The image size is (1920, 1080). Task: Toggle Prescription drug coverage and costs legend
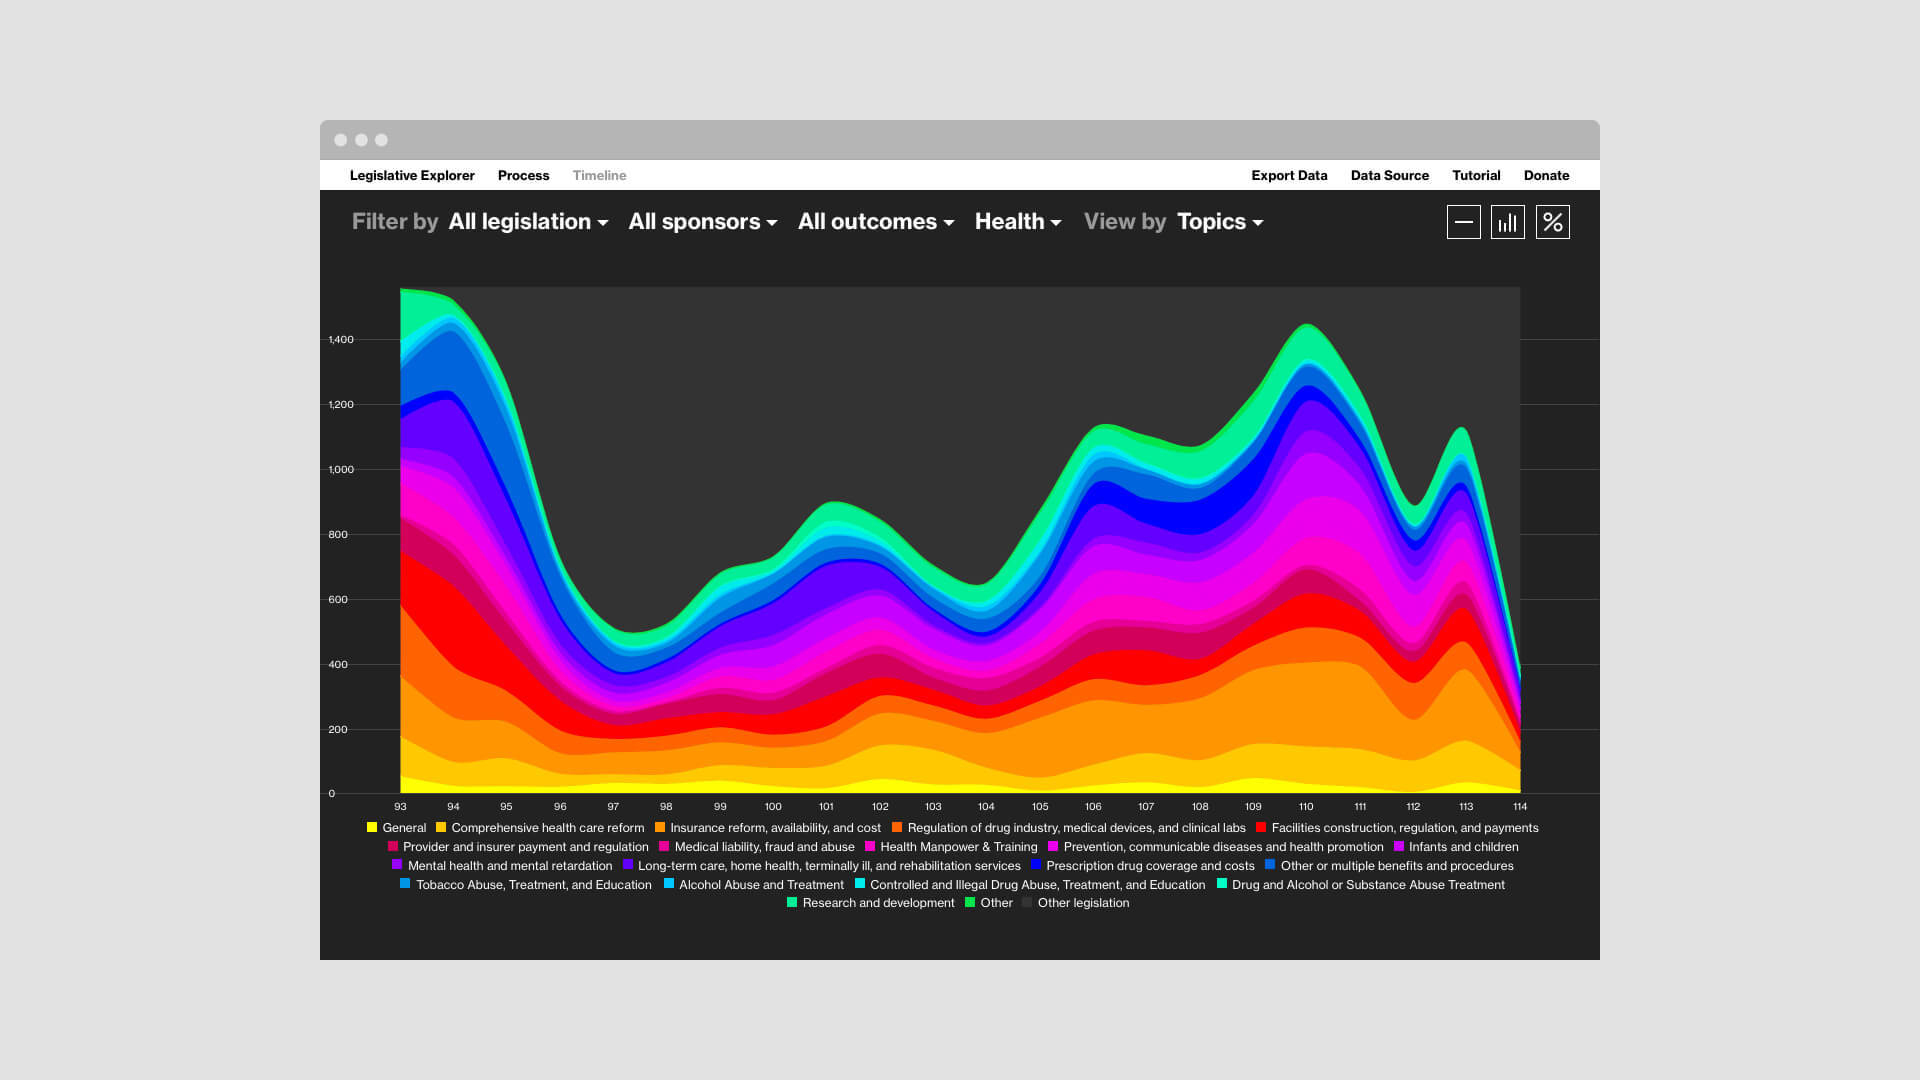tap(1143, 866)
